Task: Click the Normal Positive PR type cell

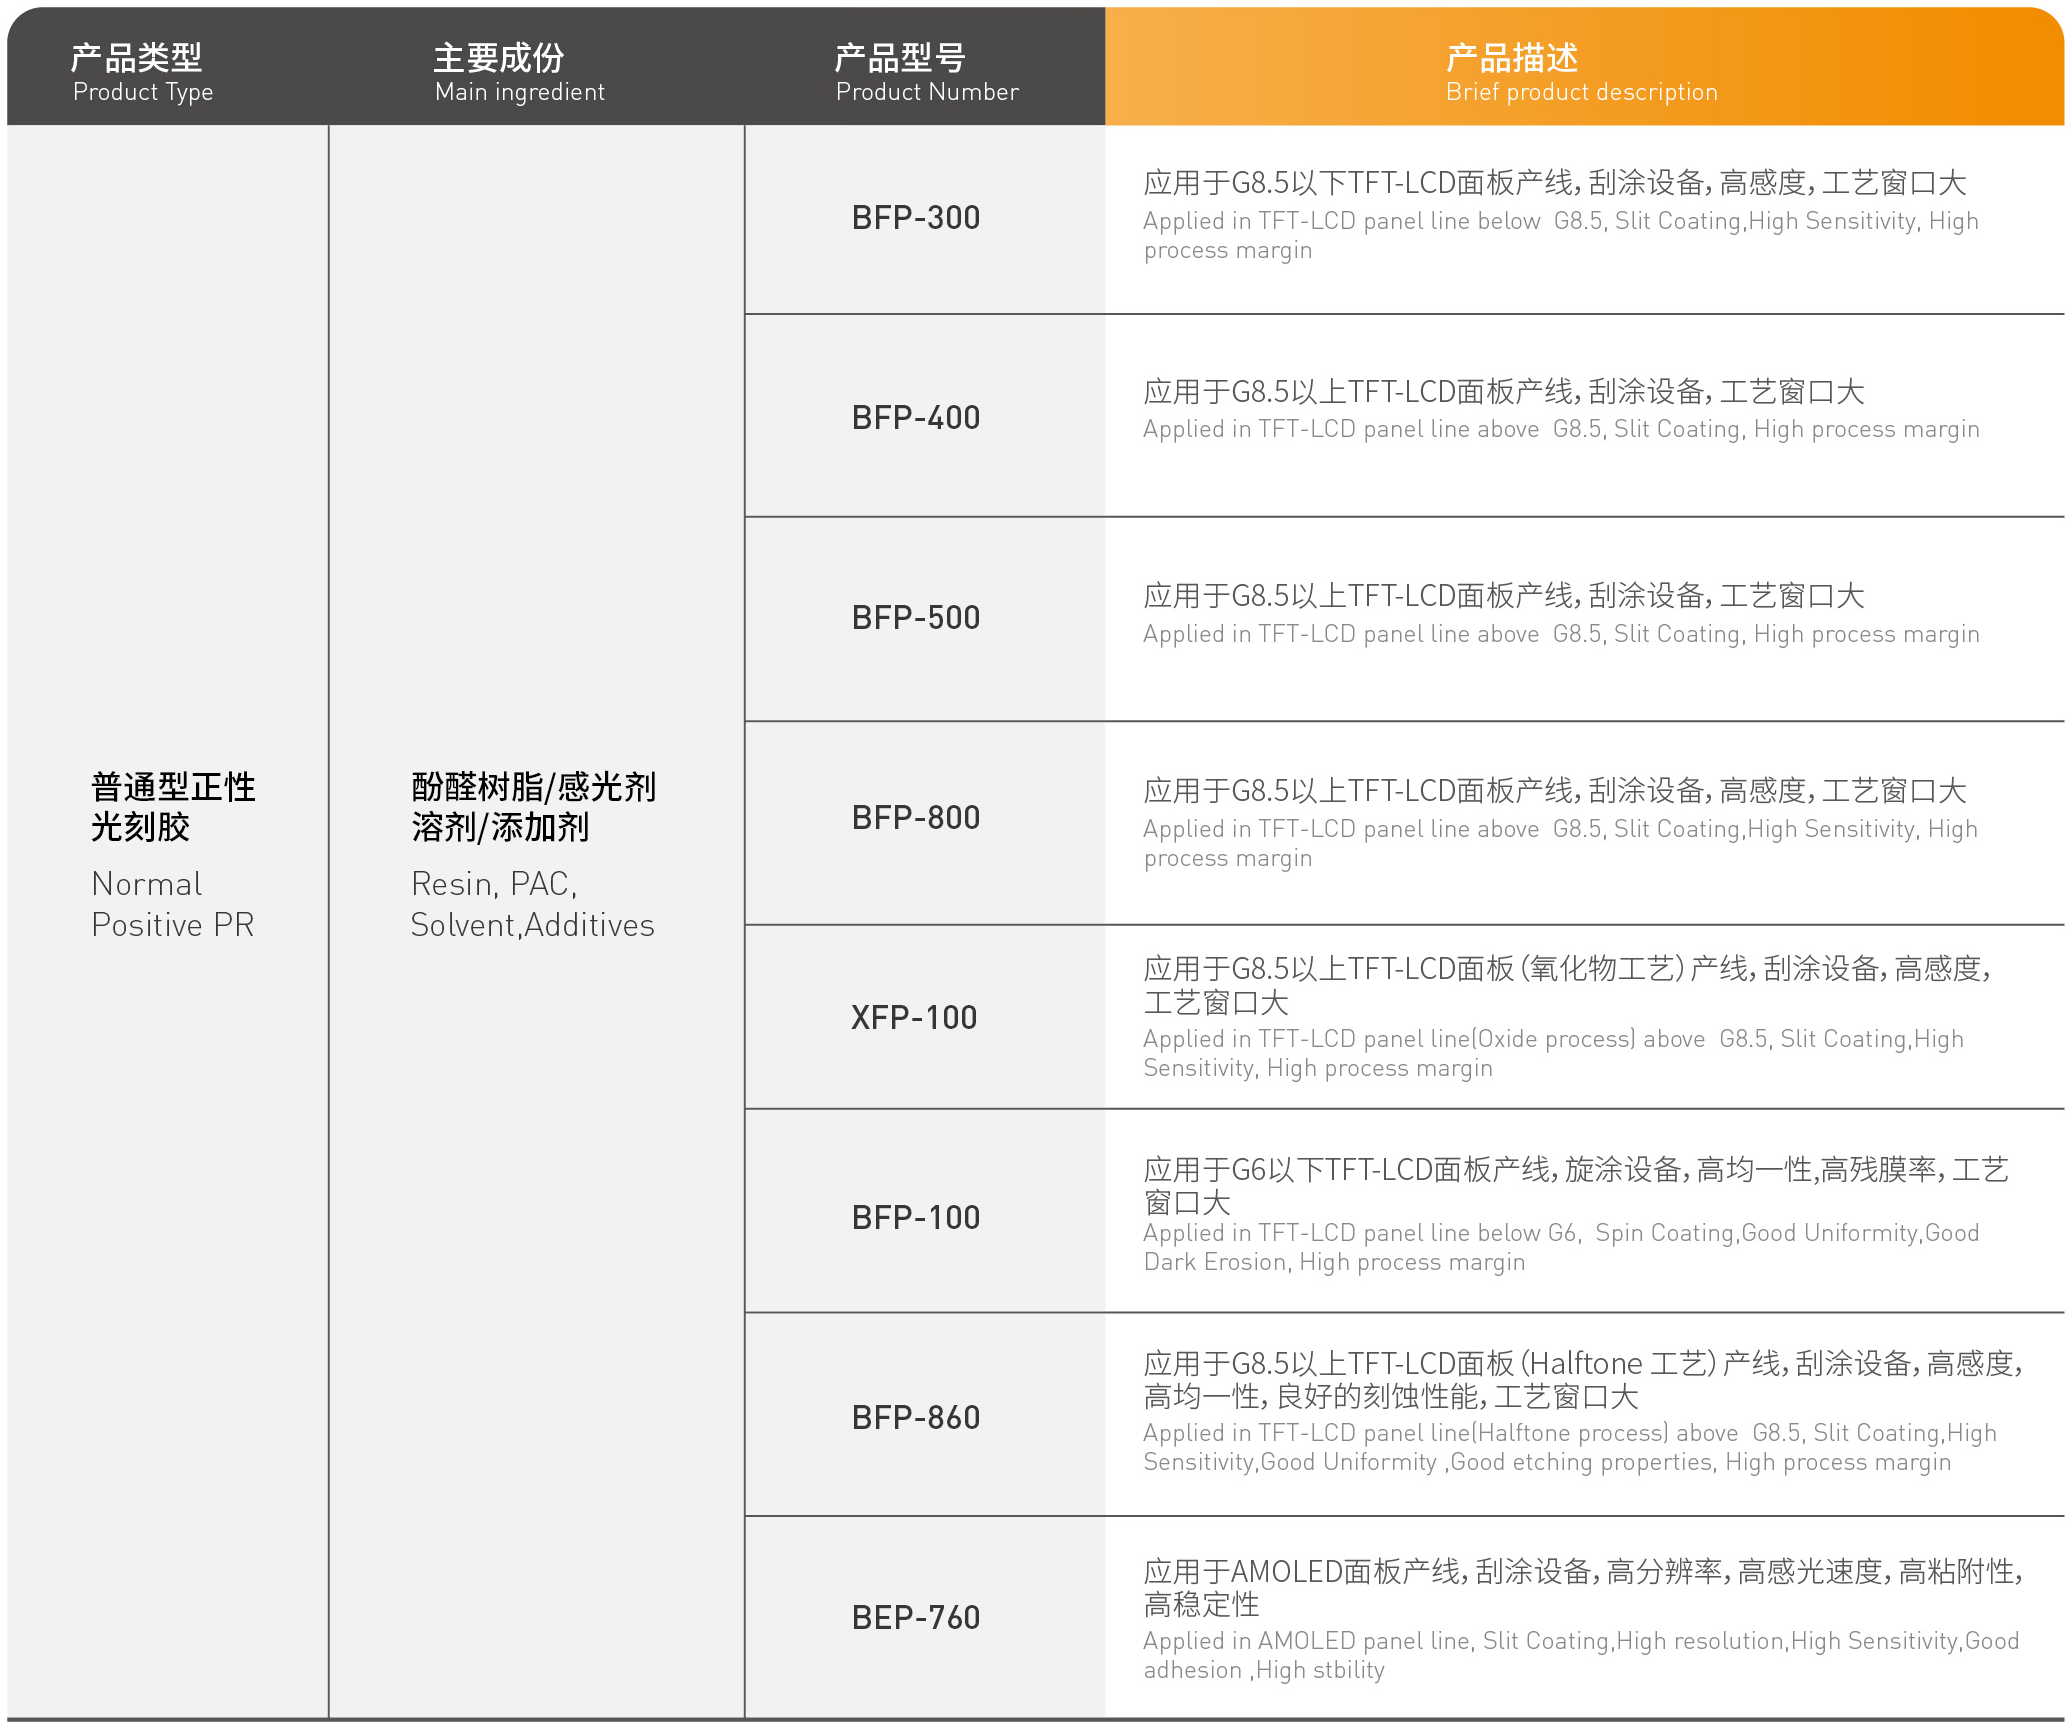Action: pyautogui.click(x=173, y=855)
